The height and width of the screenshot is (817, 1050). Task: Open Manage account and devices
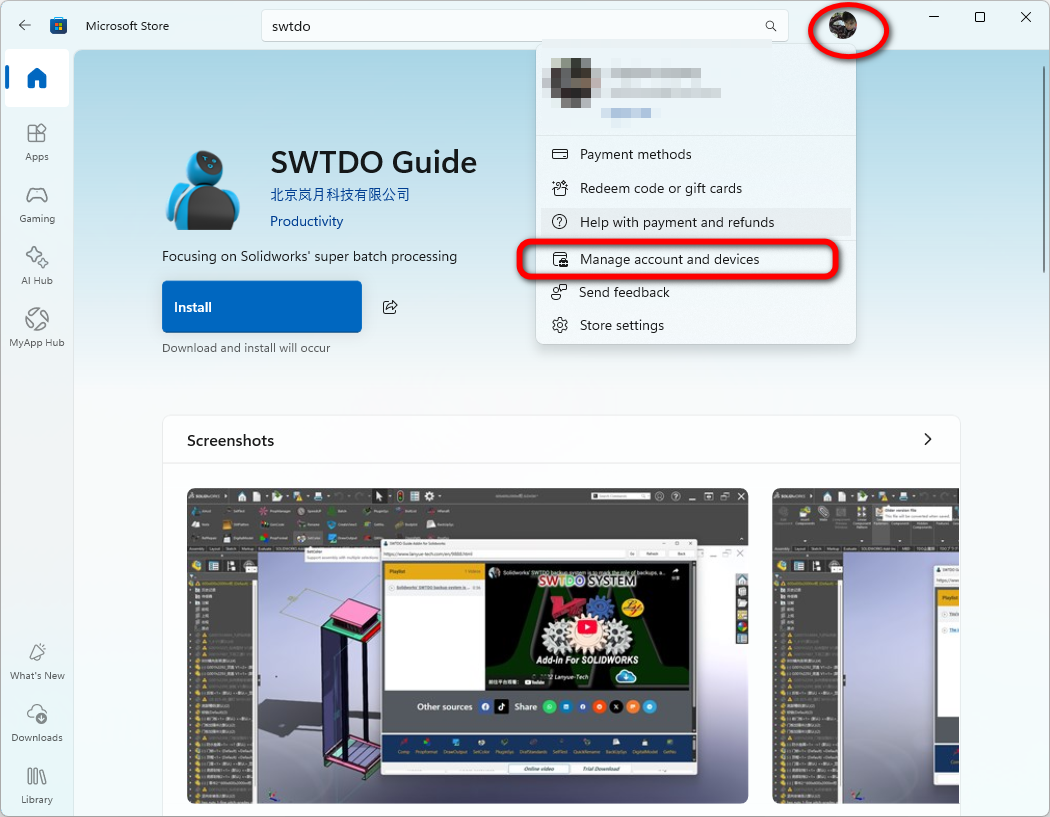[x=669, y=260]
